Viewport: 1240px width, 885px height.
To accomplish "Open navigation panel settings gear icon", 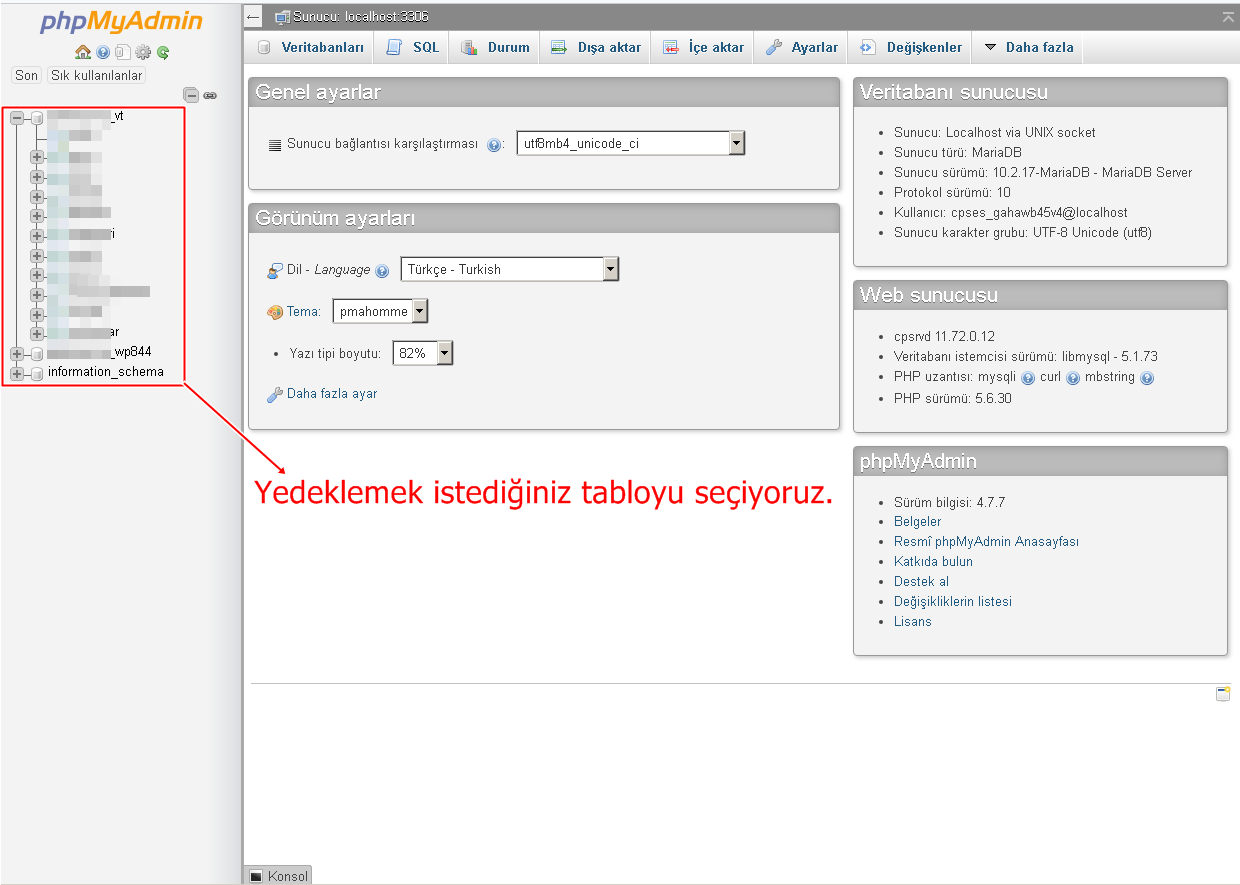I will point(143,52).
